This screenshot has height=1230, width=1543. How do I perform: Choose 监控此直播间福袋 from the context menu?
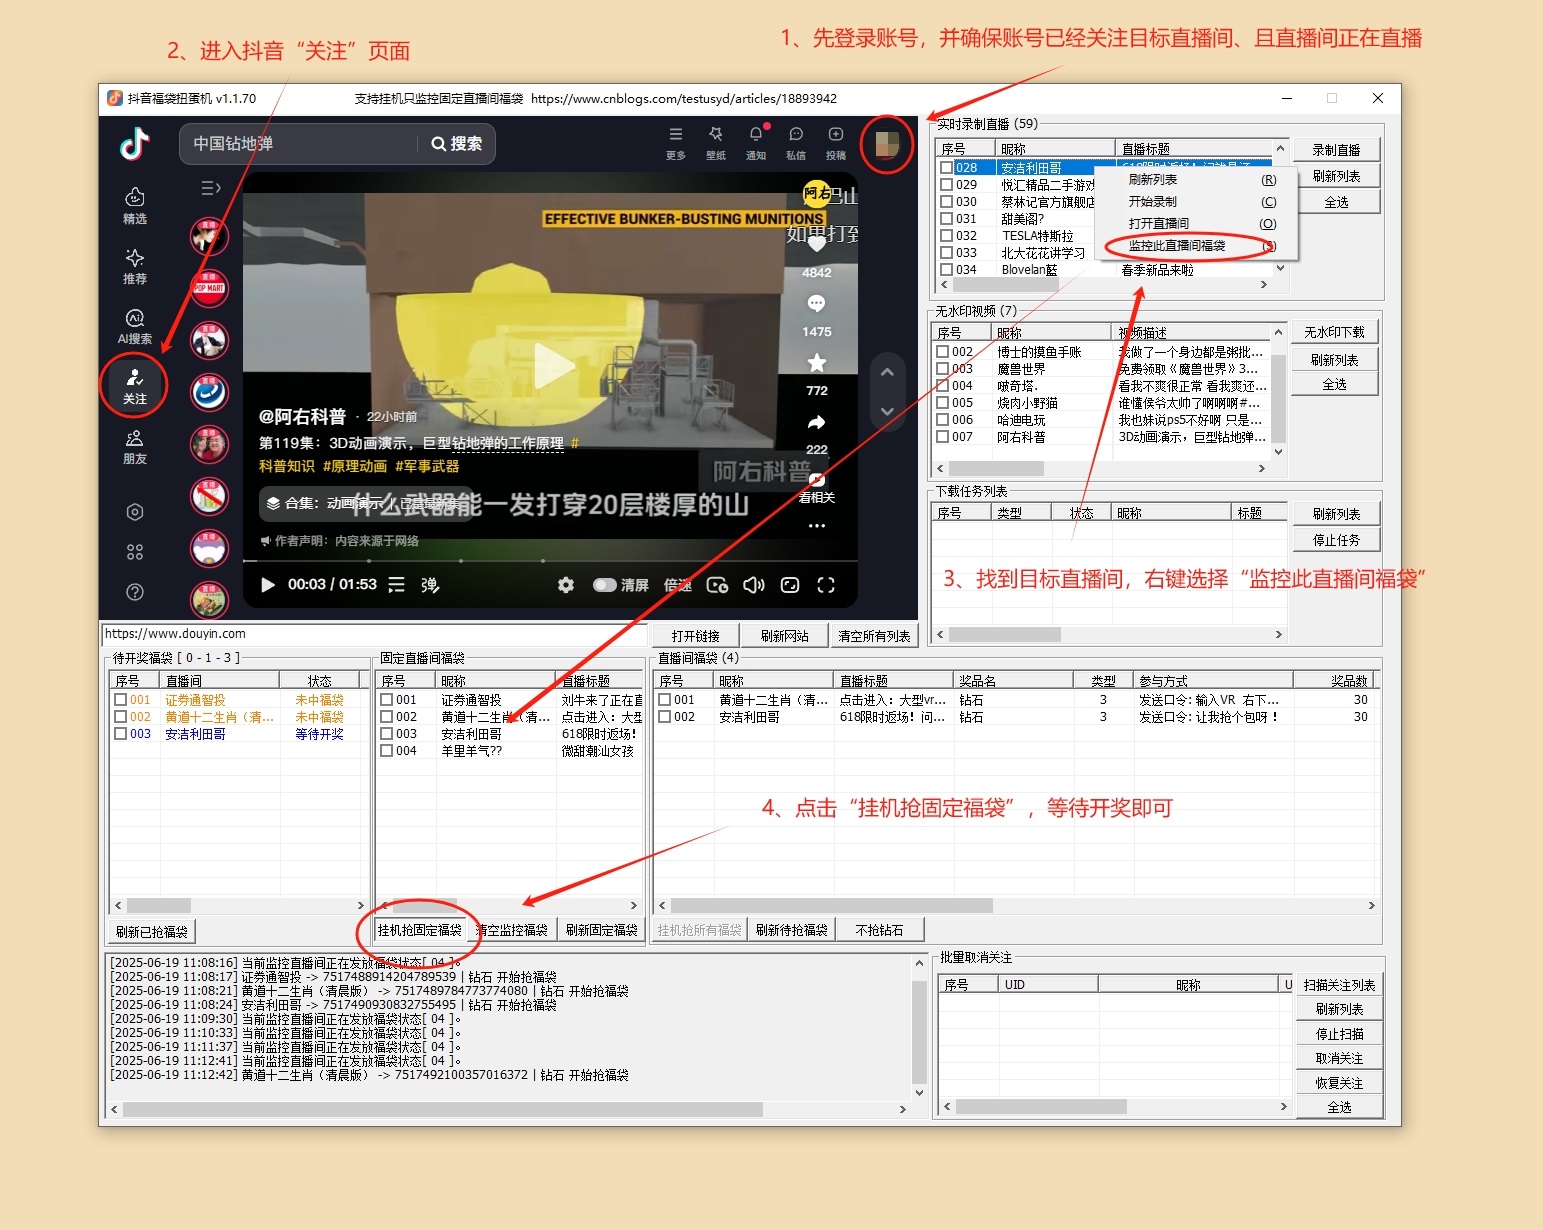[1177, 247]
